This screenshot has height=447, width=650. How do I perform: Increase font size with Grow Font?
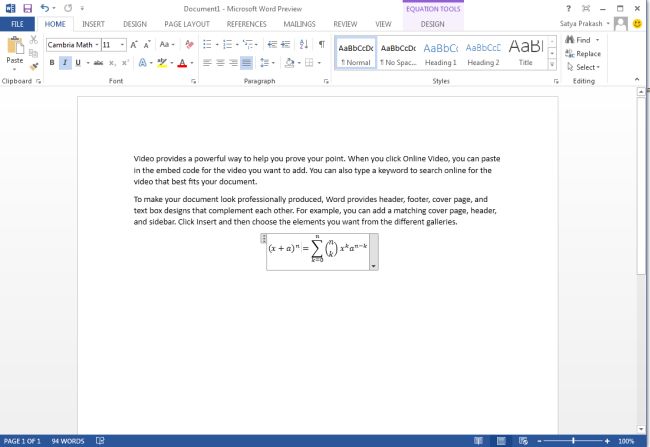(x=134, y=44)
